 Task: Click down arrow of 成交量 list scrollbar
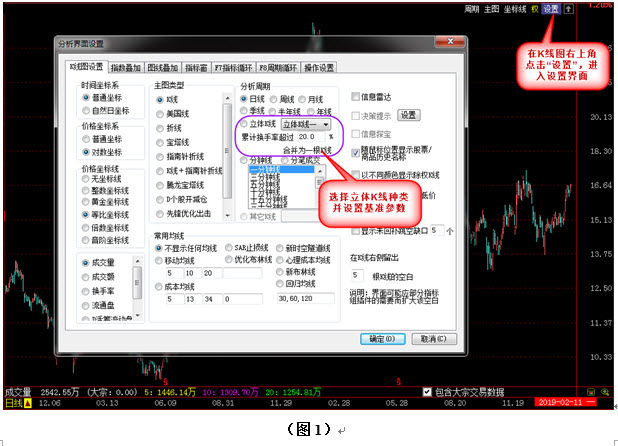click(137, 316)
